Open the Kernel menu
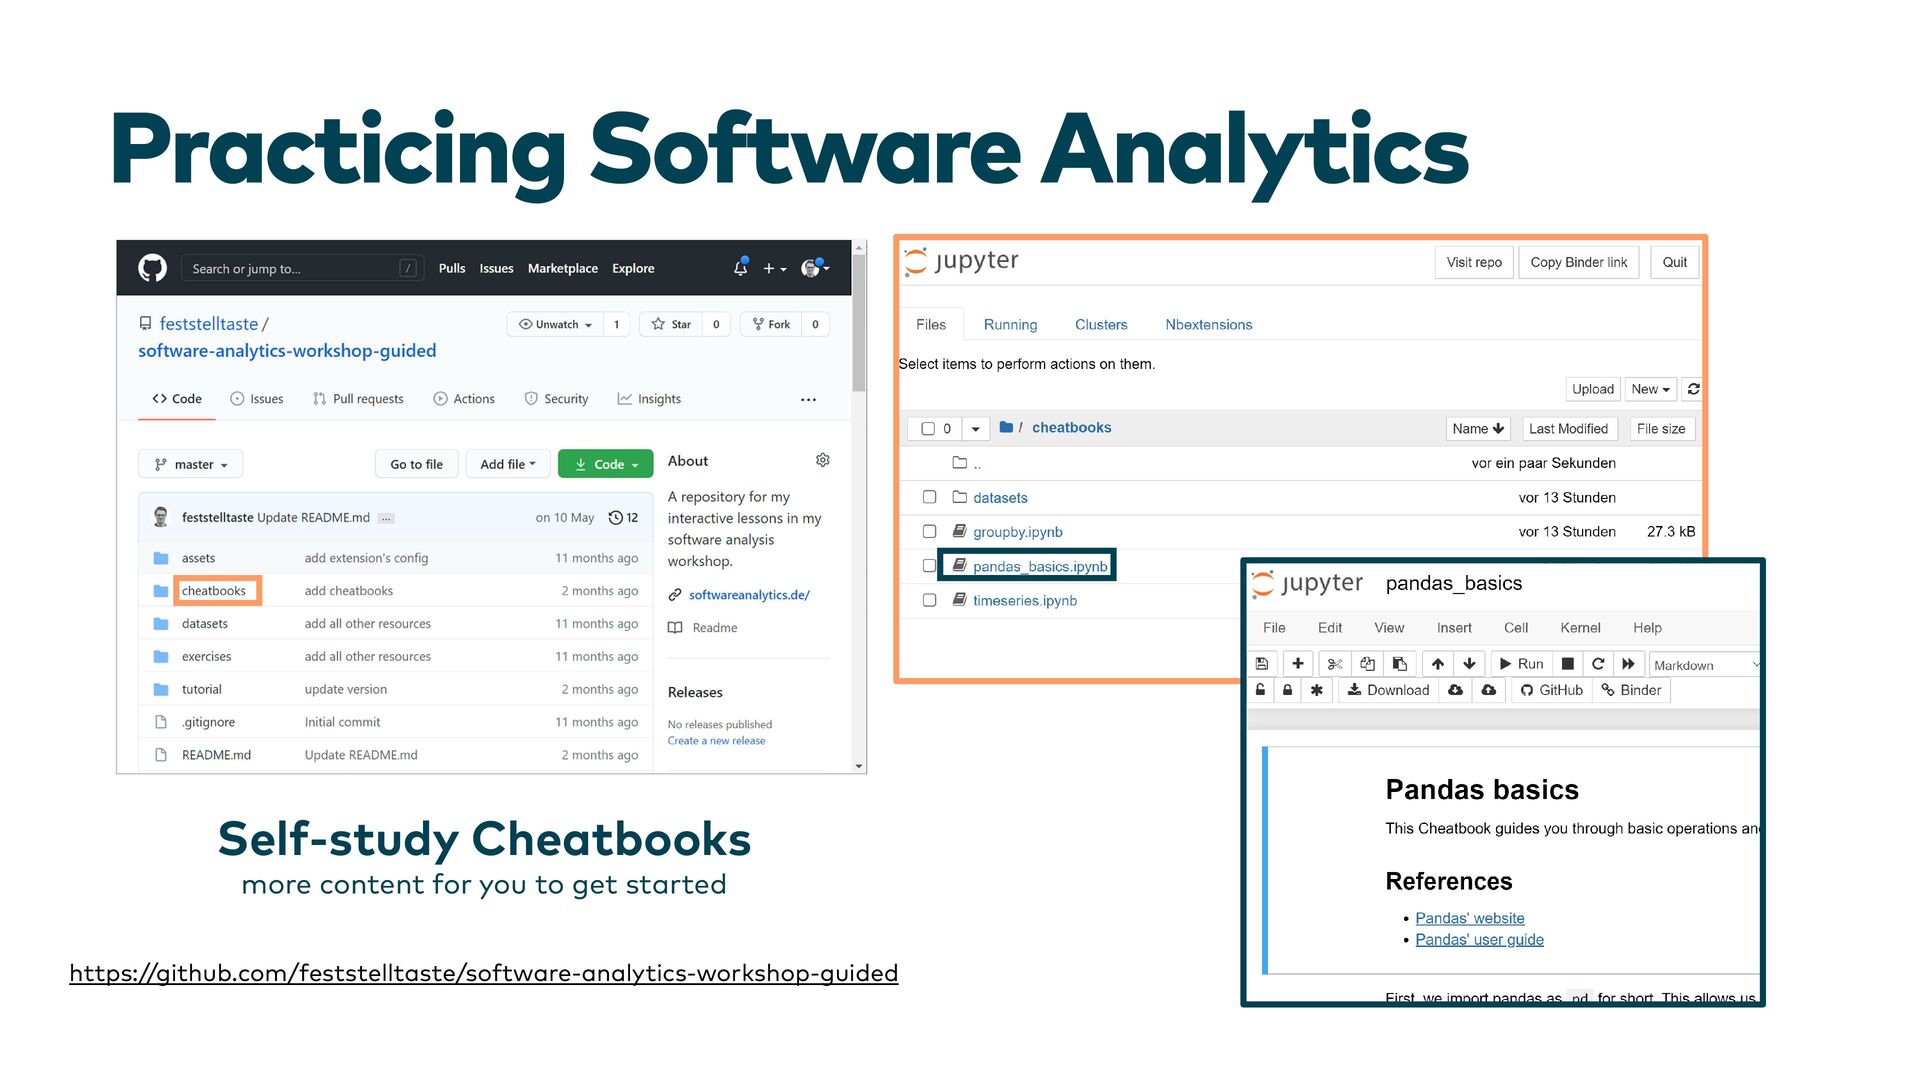Image resolution: width=1920 pixels, height=1080 pixels. pyautogui.click(x=1580, y=628)
